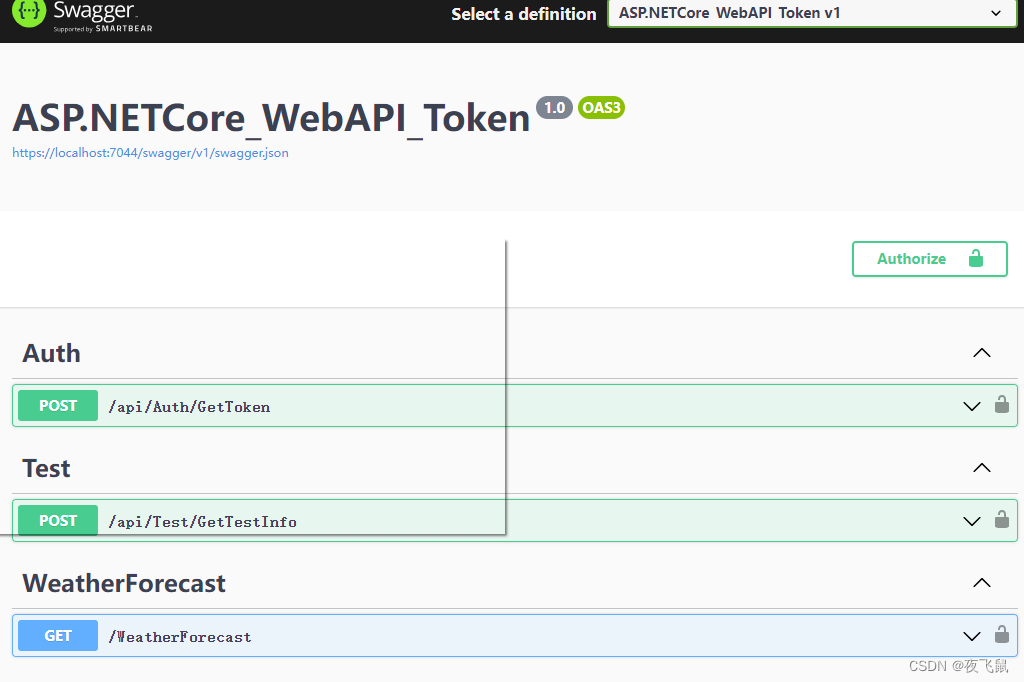The image size is (1024, 682).
Task: Click the POST badge for /api/Auth/GetToken
Action: (58, 406)
